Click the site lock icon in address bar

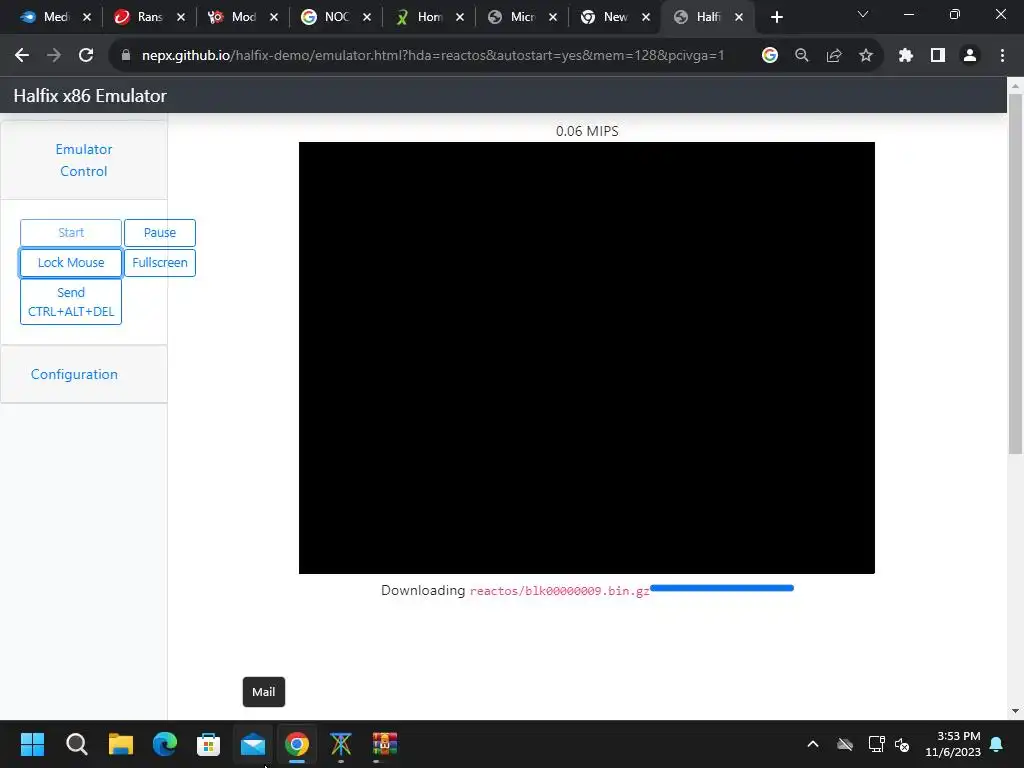click(x=126, y=56)
